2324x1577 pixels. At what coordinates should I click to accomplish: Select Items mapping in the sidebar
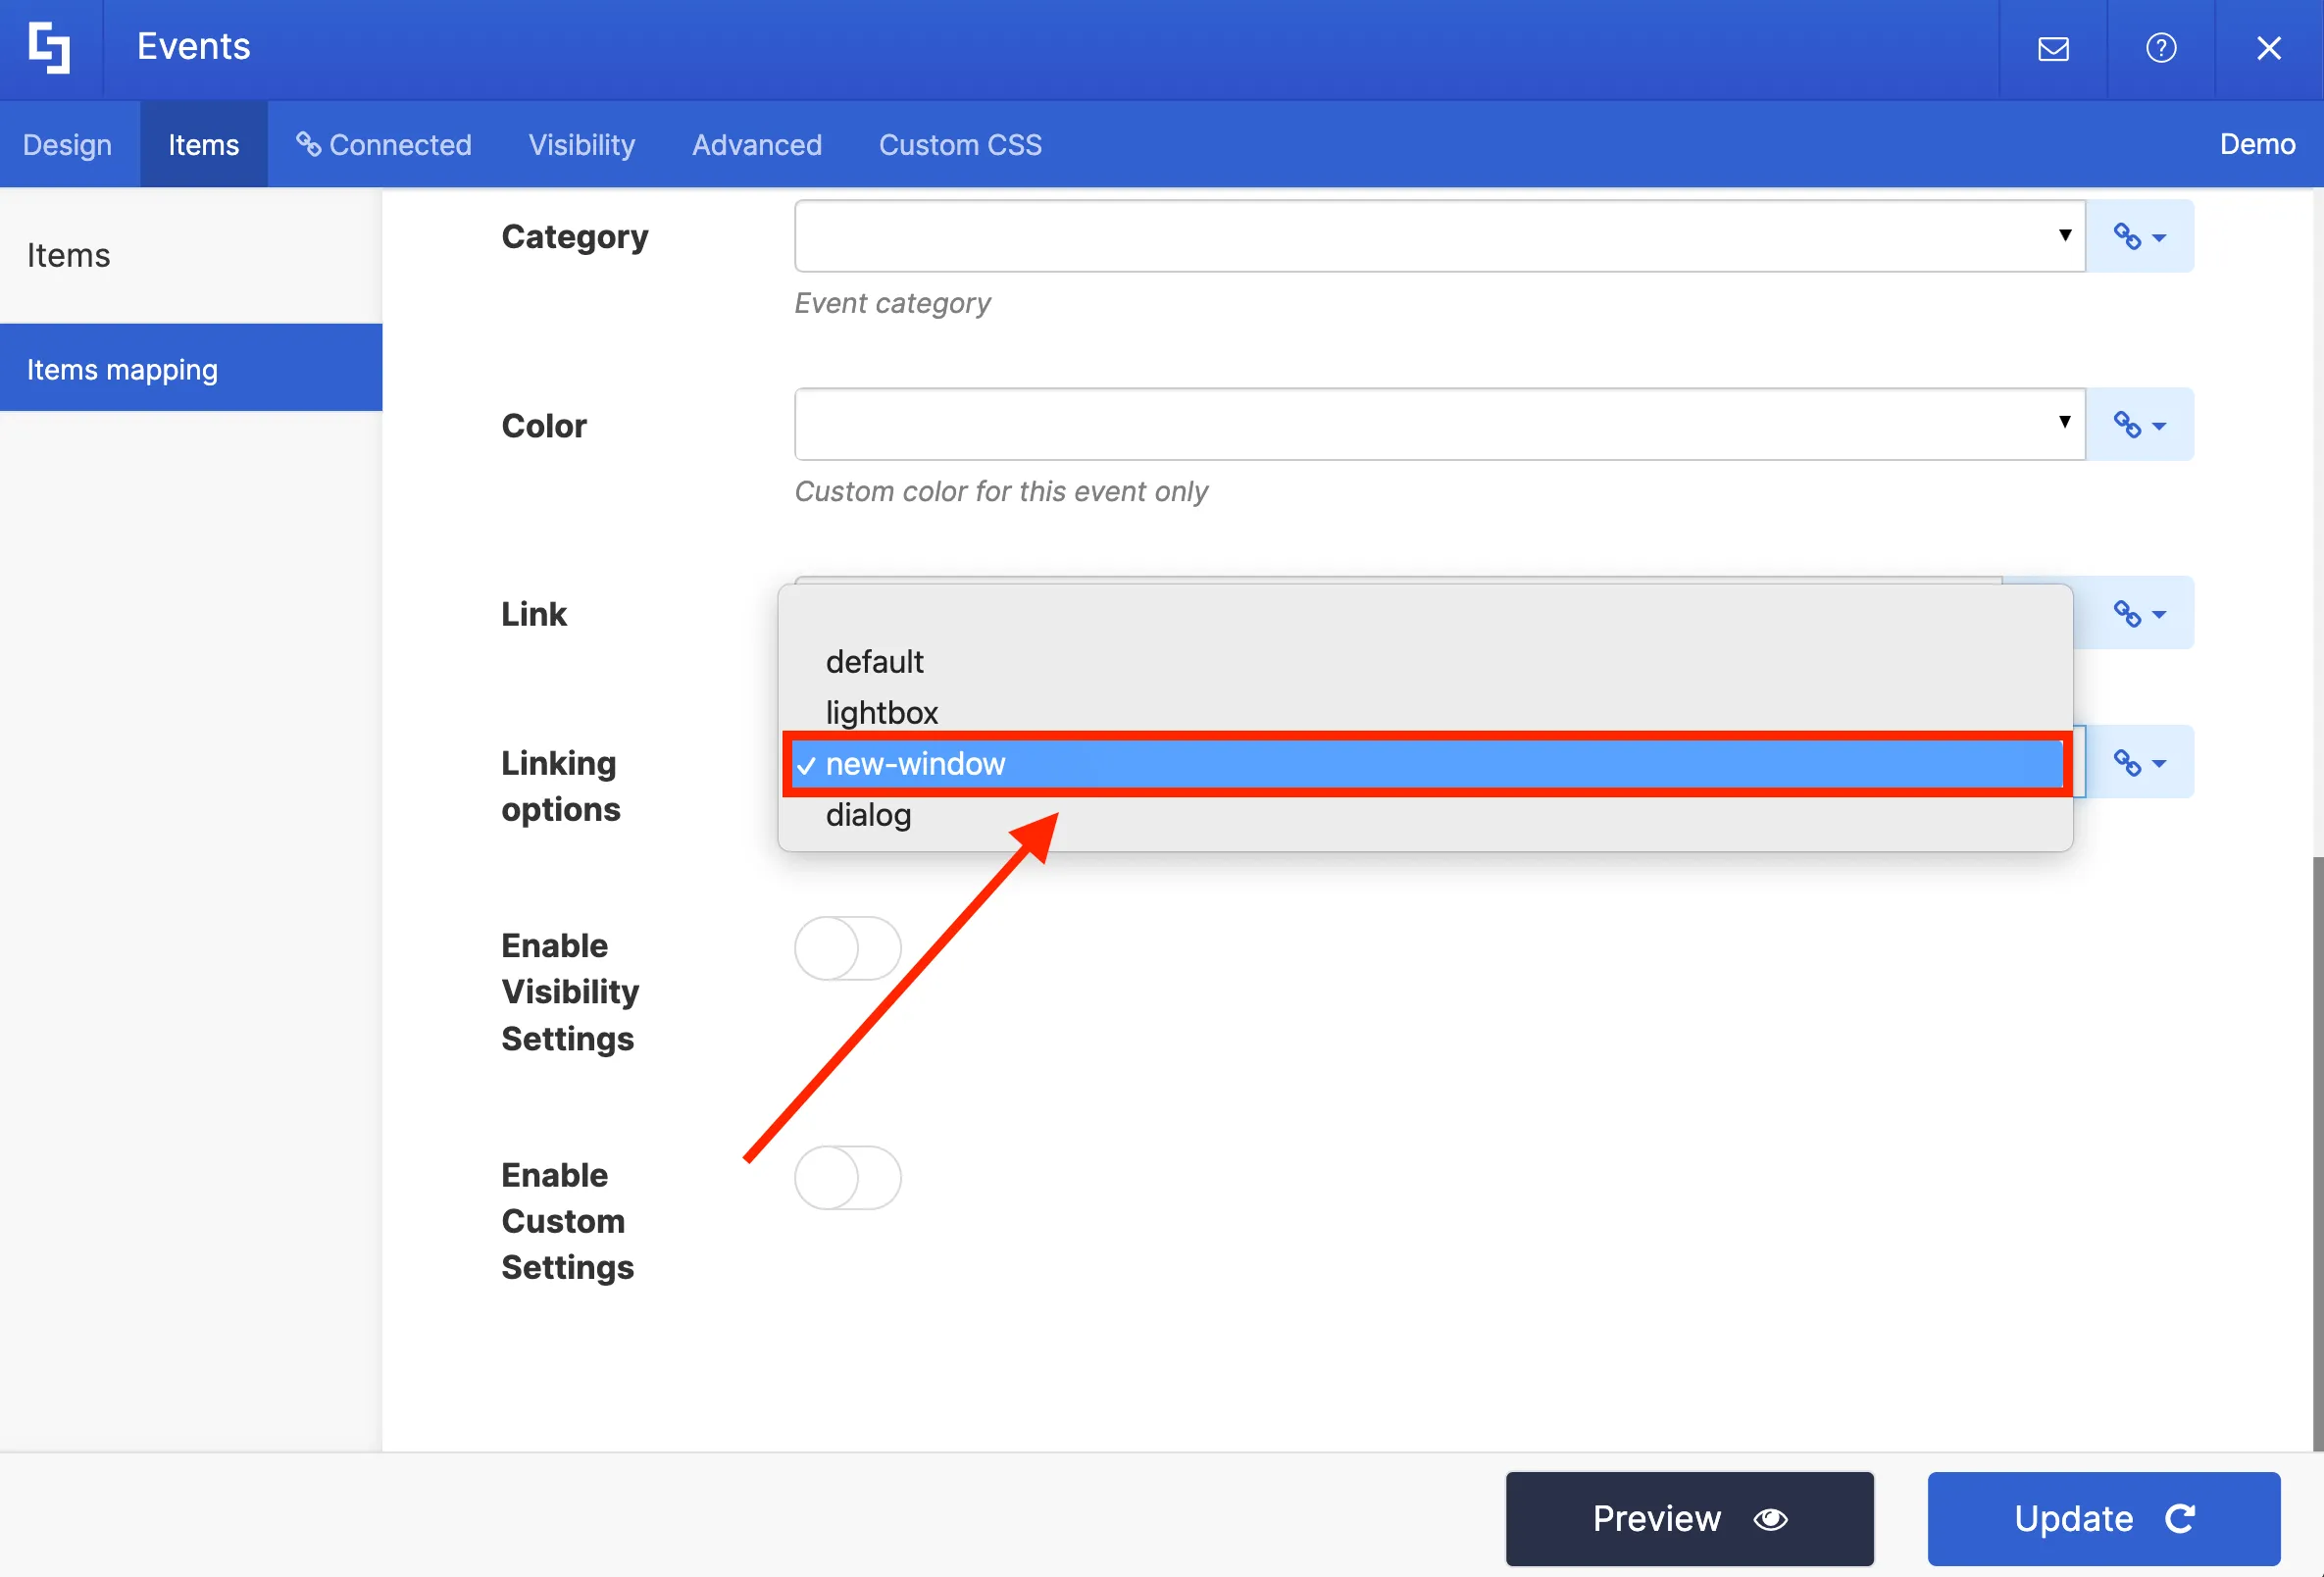pyautogui.click(x=191, y=368)
